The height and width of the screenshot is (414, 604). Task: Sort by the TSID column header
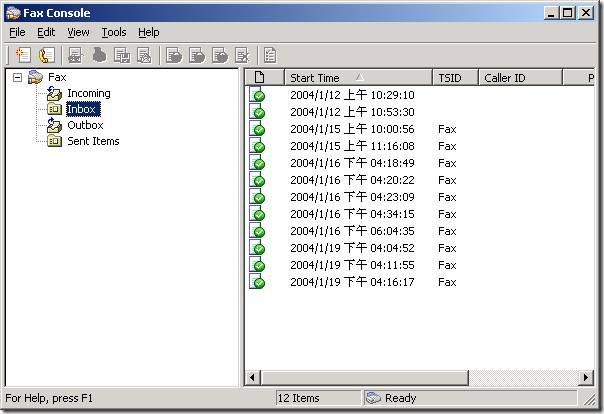click(x=455, y=78)
